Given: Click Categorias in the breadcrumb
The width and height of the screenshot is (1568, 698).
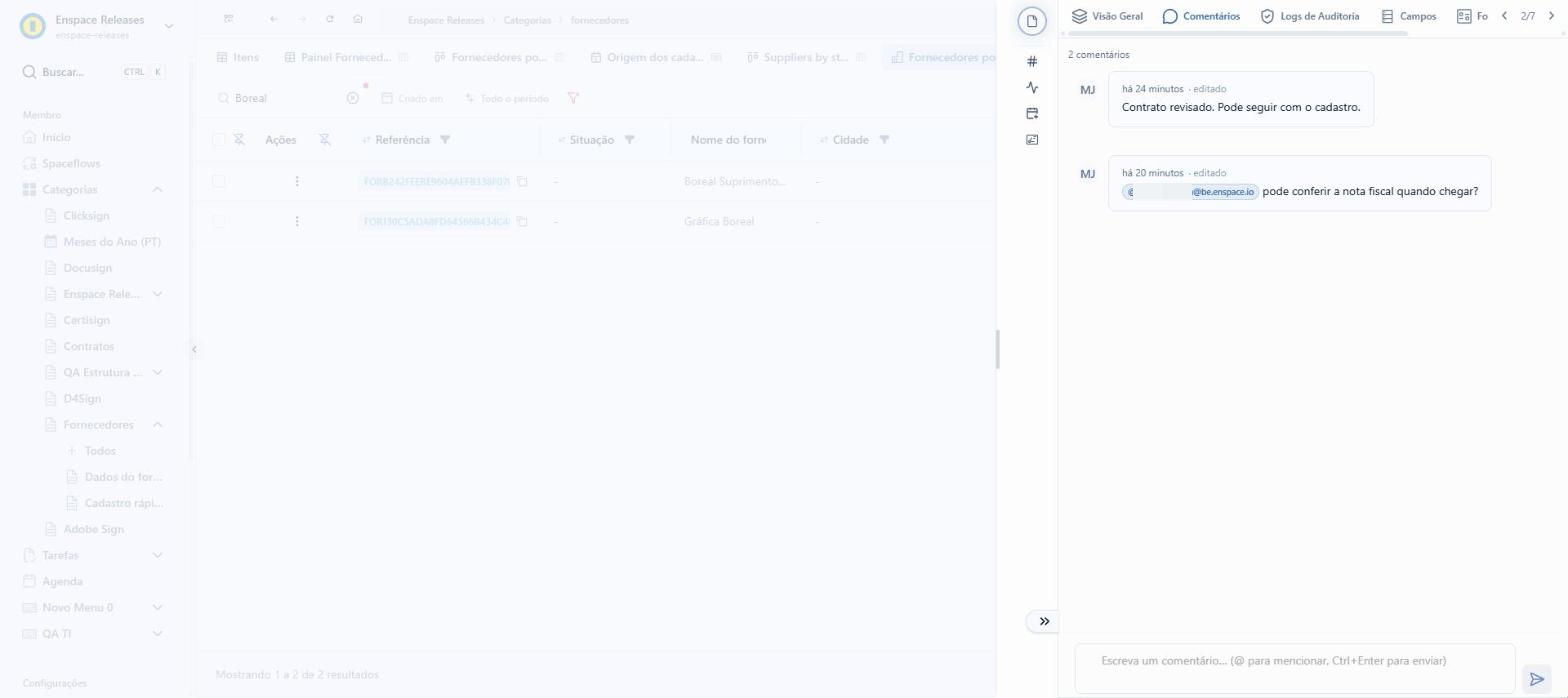Looking at the screenshot, I should [x=527, y=20].
